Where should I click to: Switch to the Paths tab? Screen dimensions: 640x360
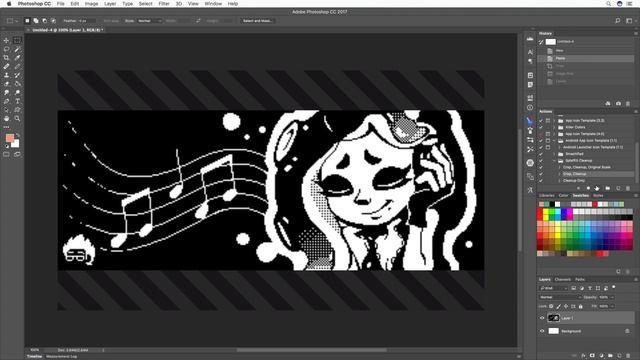tap(580, 280)
